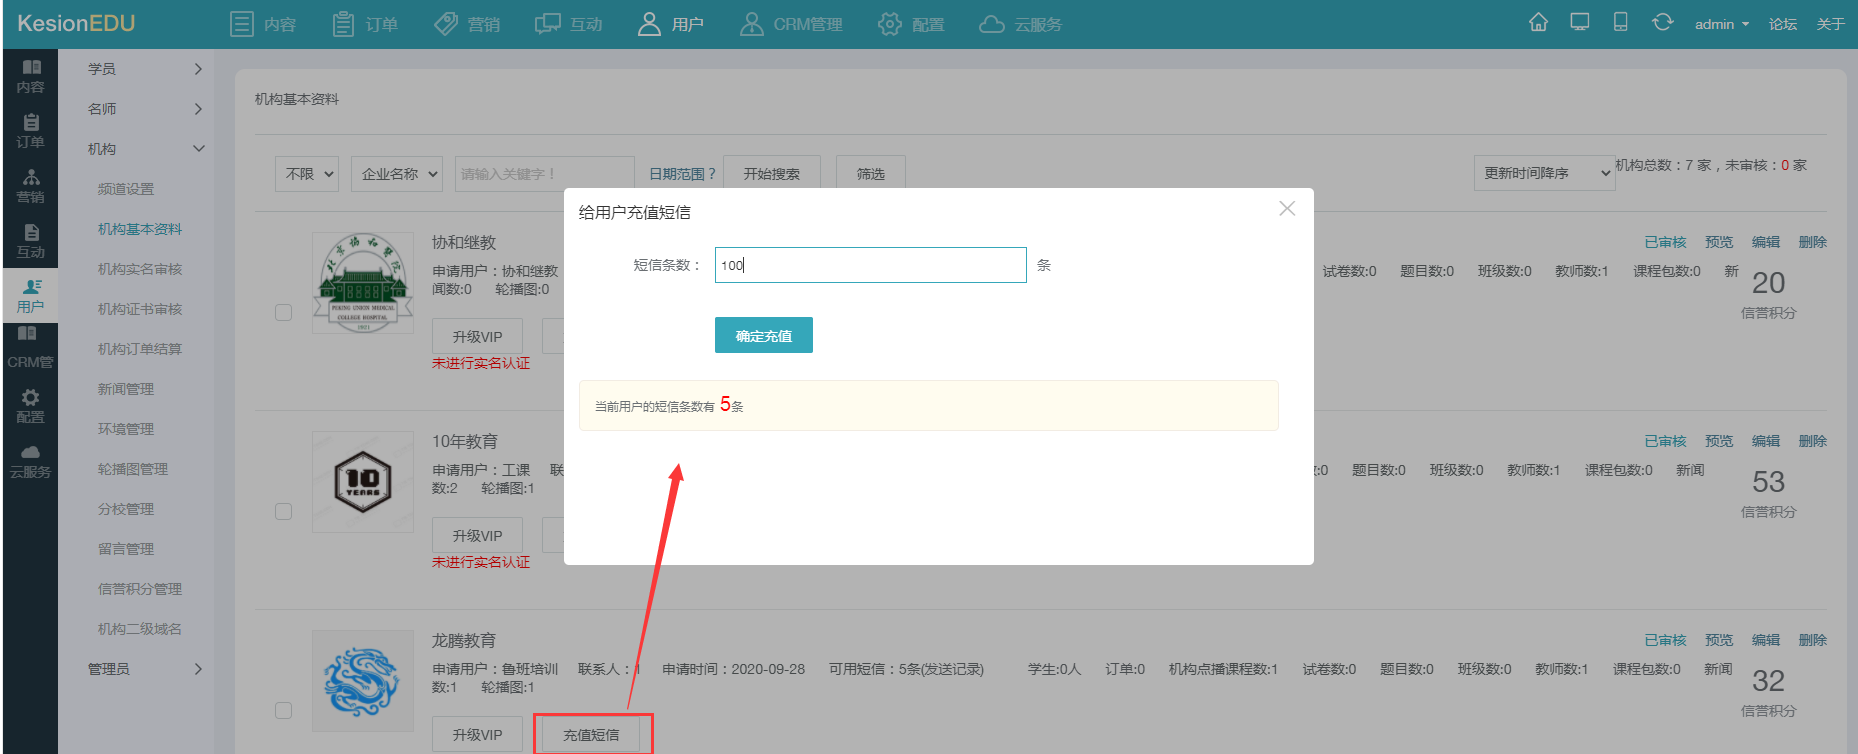The image size is (1858, 754).
Task: Click the 用户 icon in left sidebar
Action: pos(30,296)
